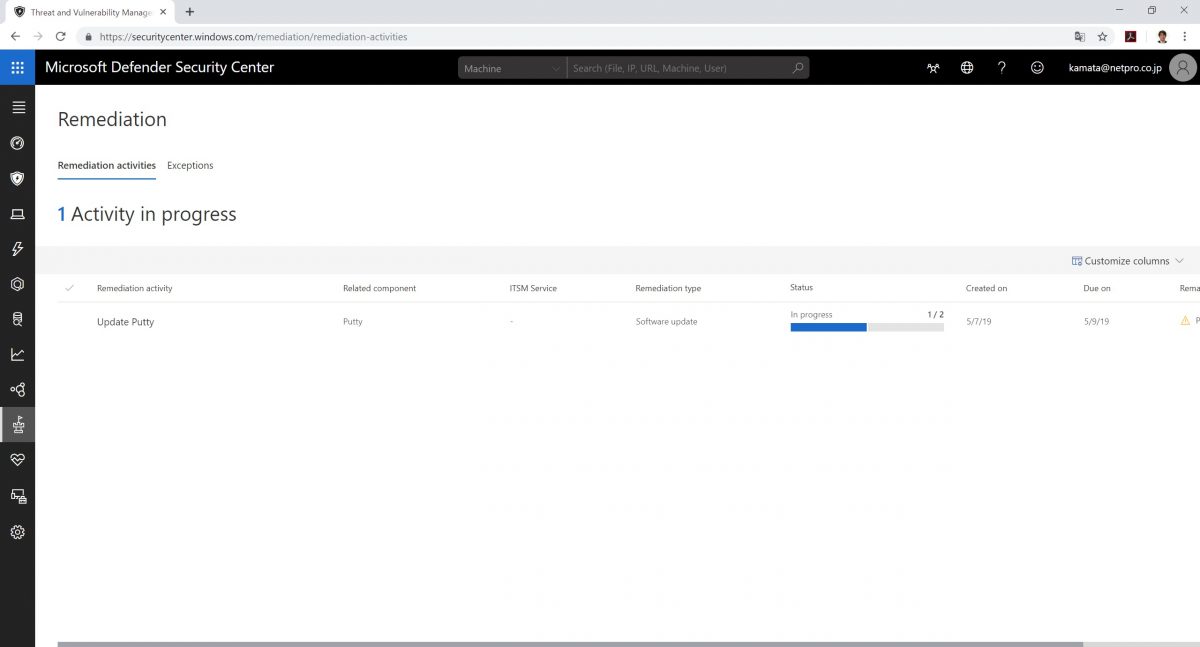
Task: Open the partners connected-nodes icon in sidebar
Action: [17, 390]
